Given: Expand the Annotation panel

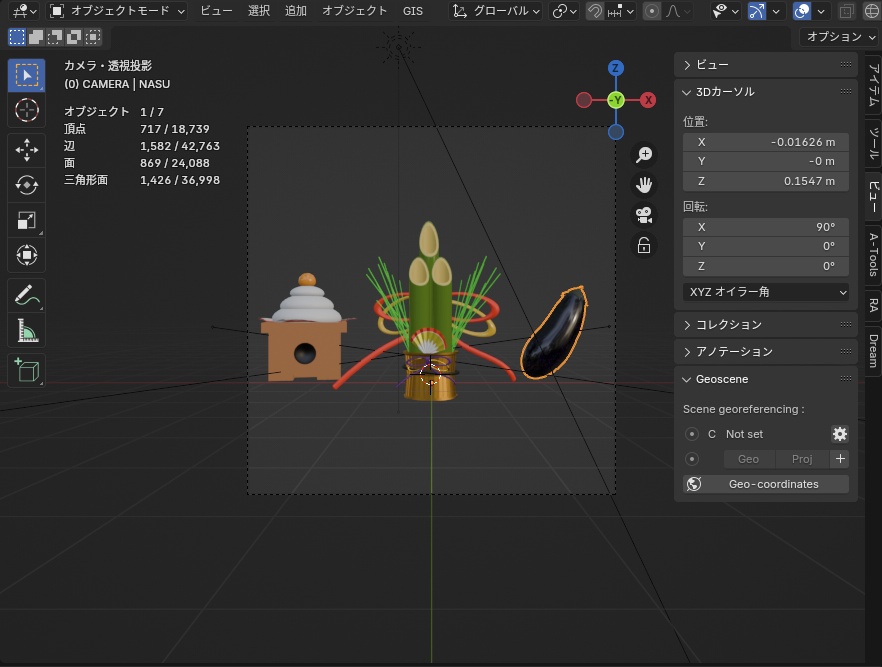Looking at the screenshot, I should [x=765, y=351].
